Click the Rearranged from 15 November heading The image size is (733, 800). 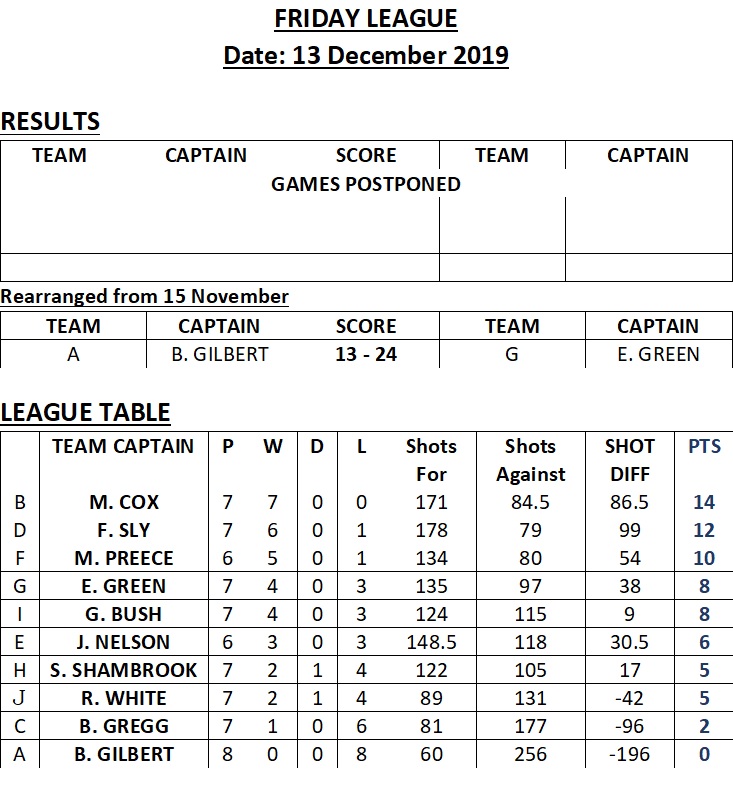pos(144,296)
